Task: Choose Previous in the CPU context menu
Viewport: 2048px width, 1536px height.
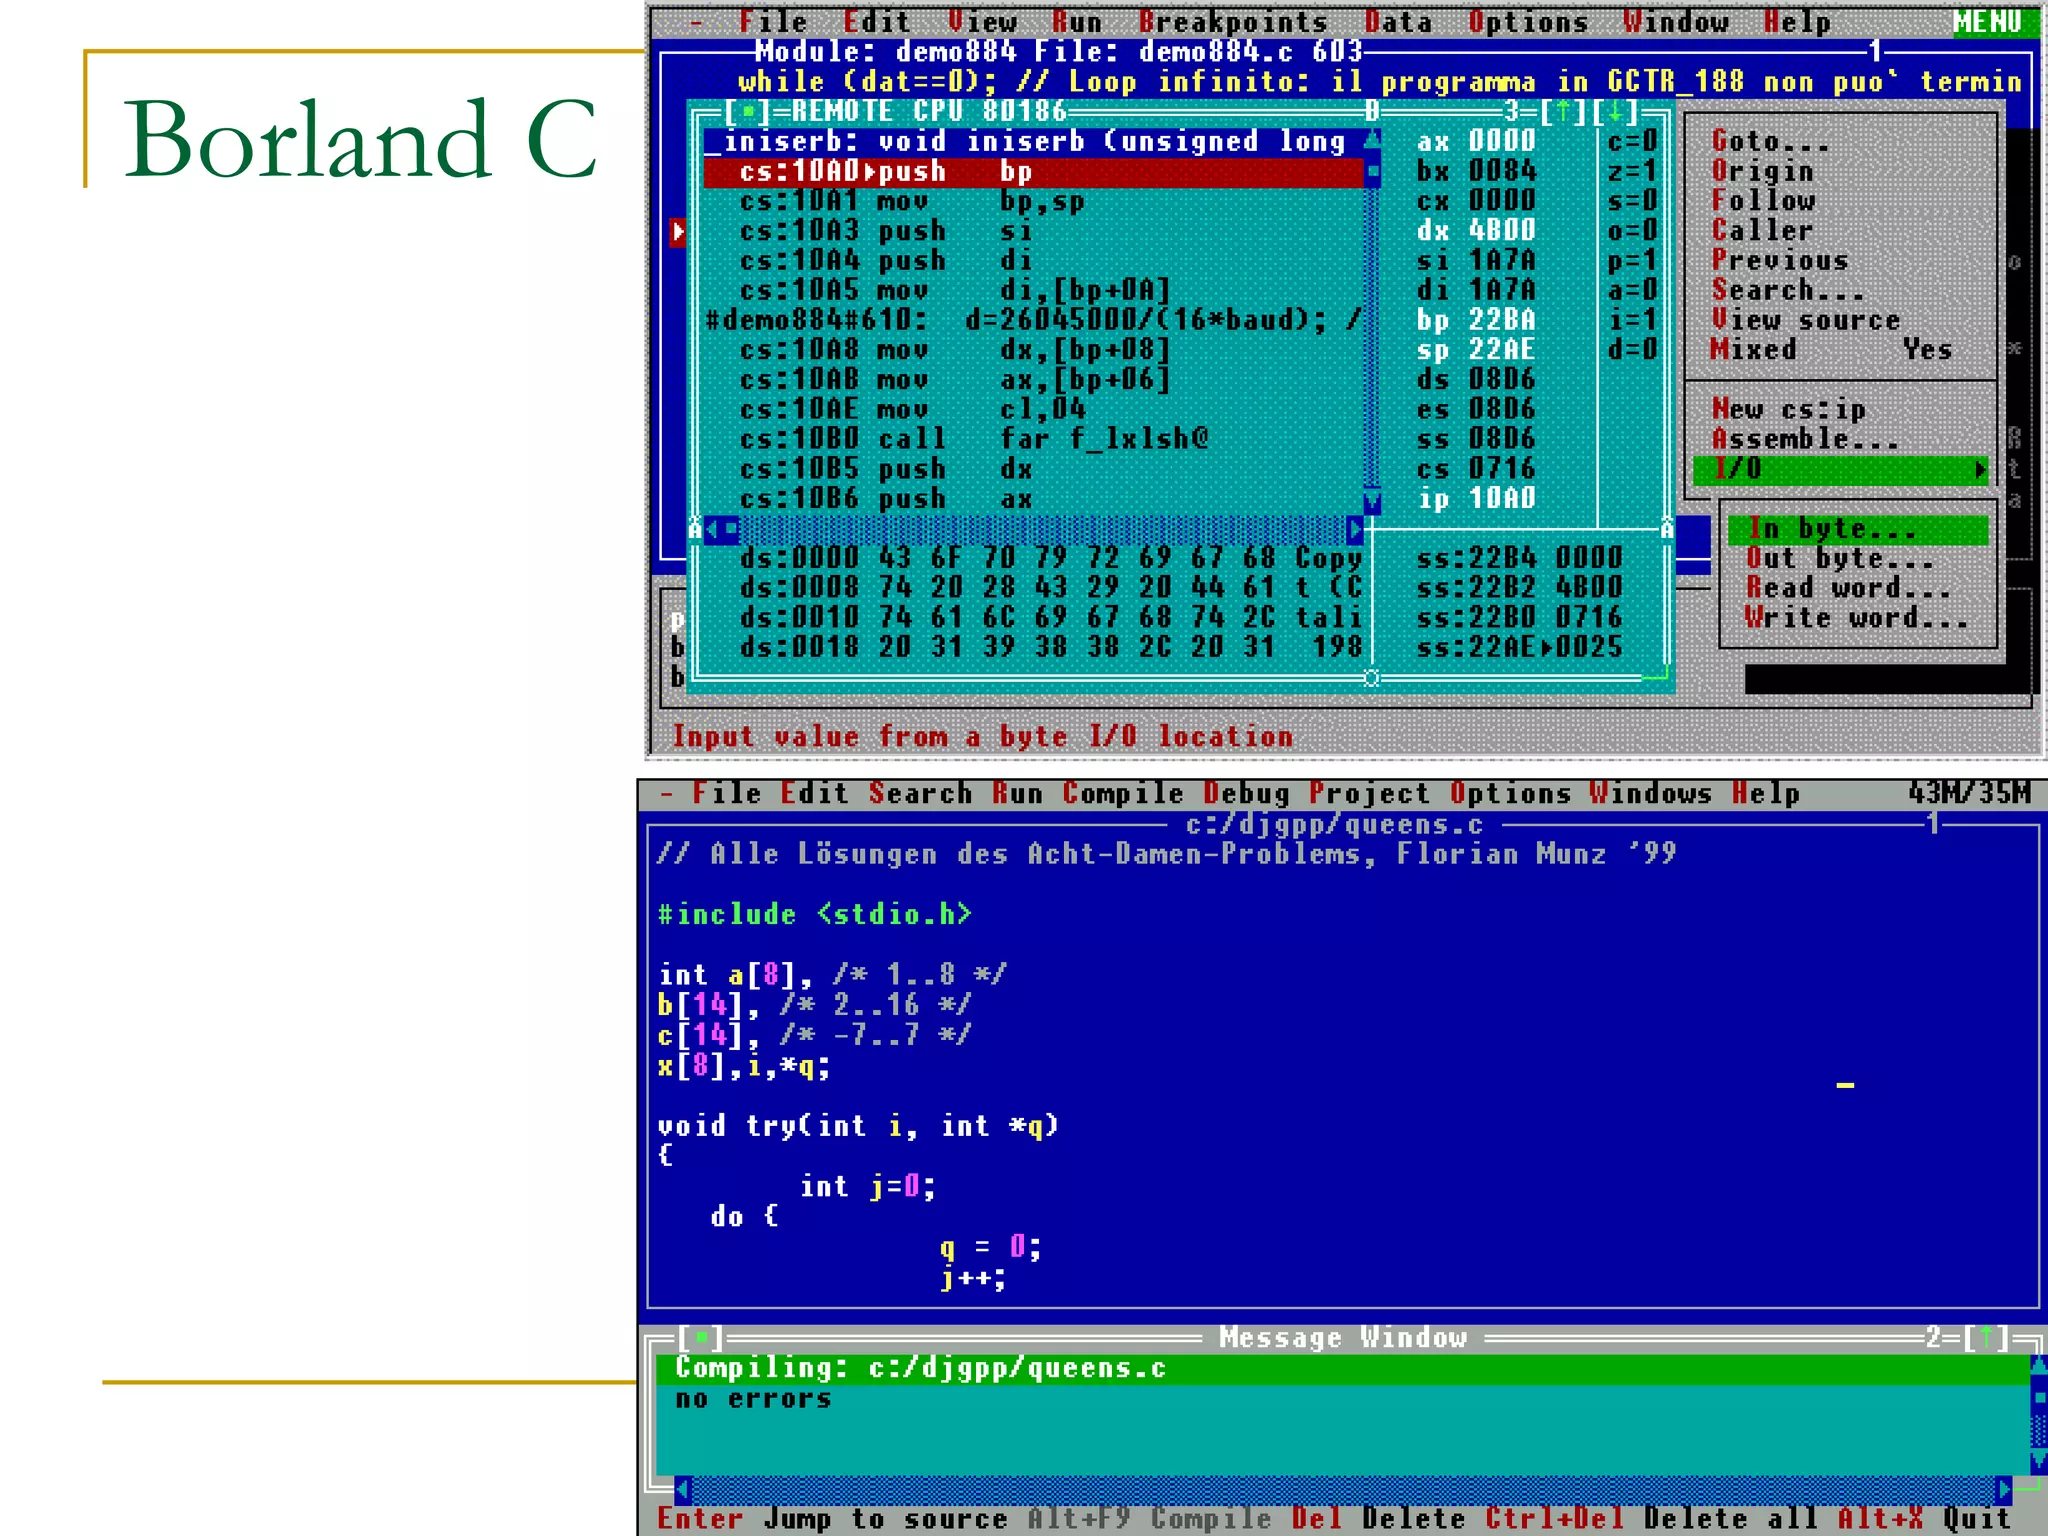Action: click(1779, 260)
